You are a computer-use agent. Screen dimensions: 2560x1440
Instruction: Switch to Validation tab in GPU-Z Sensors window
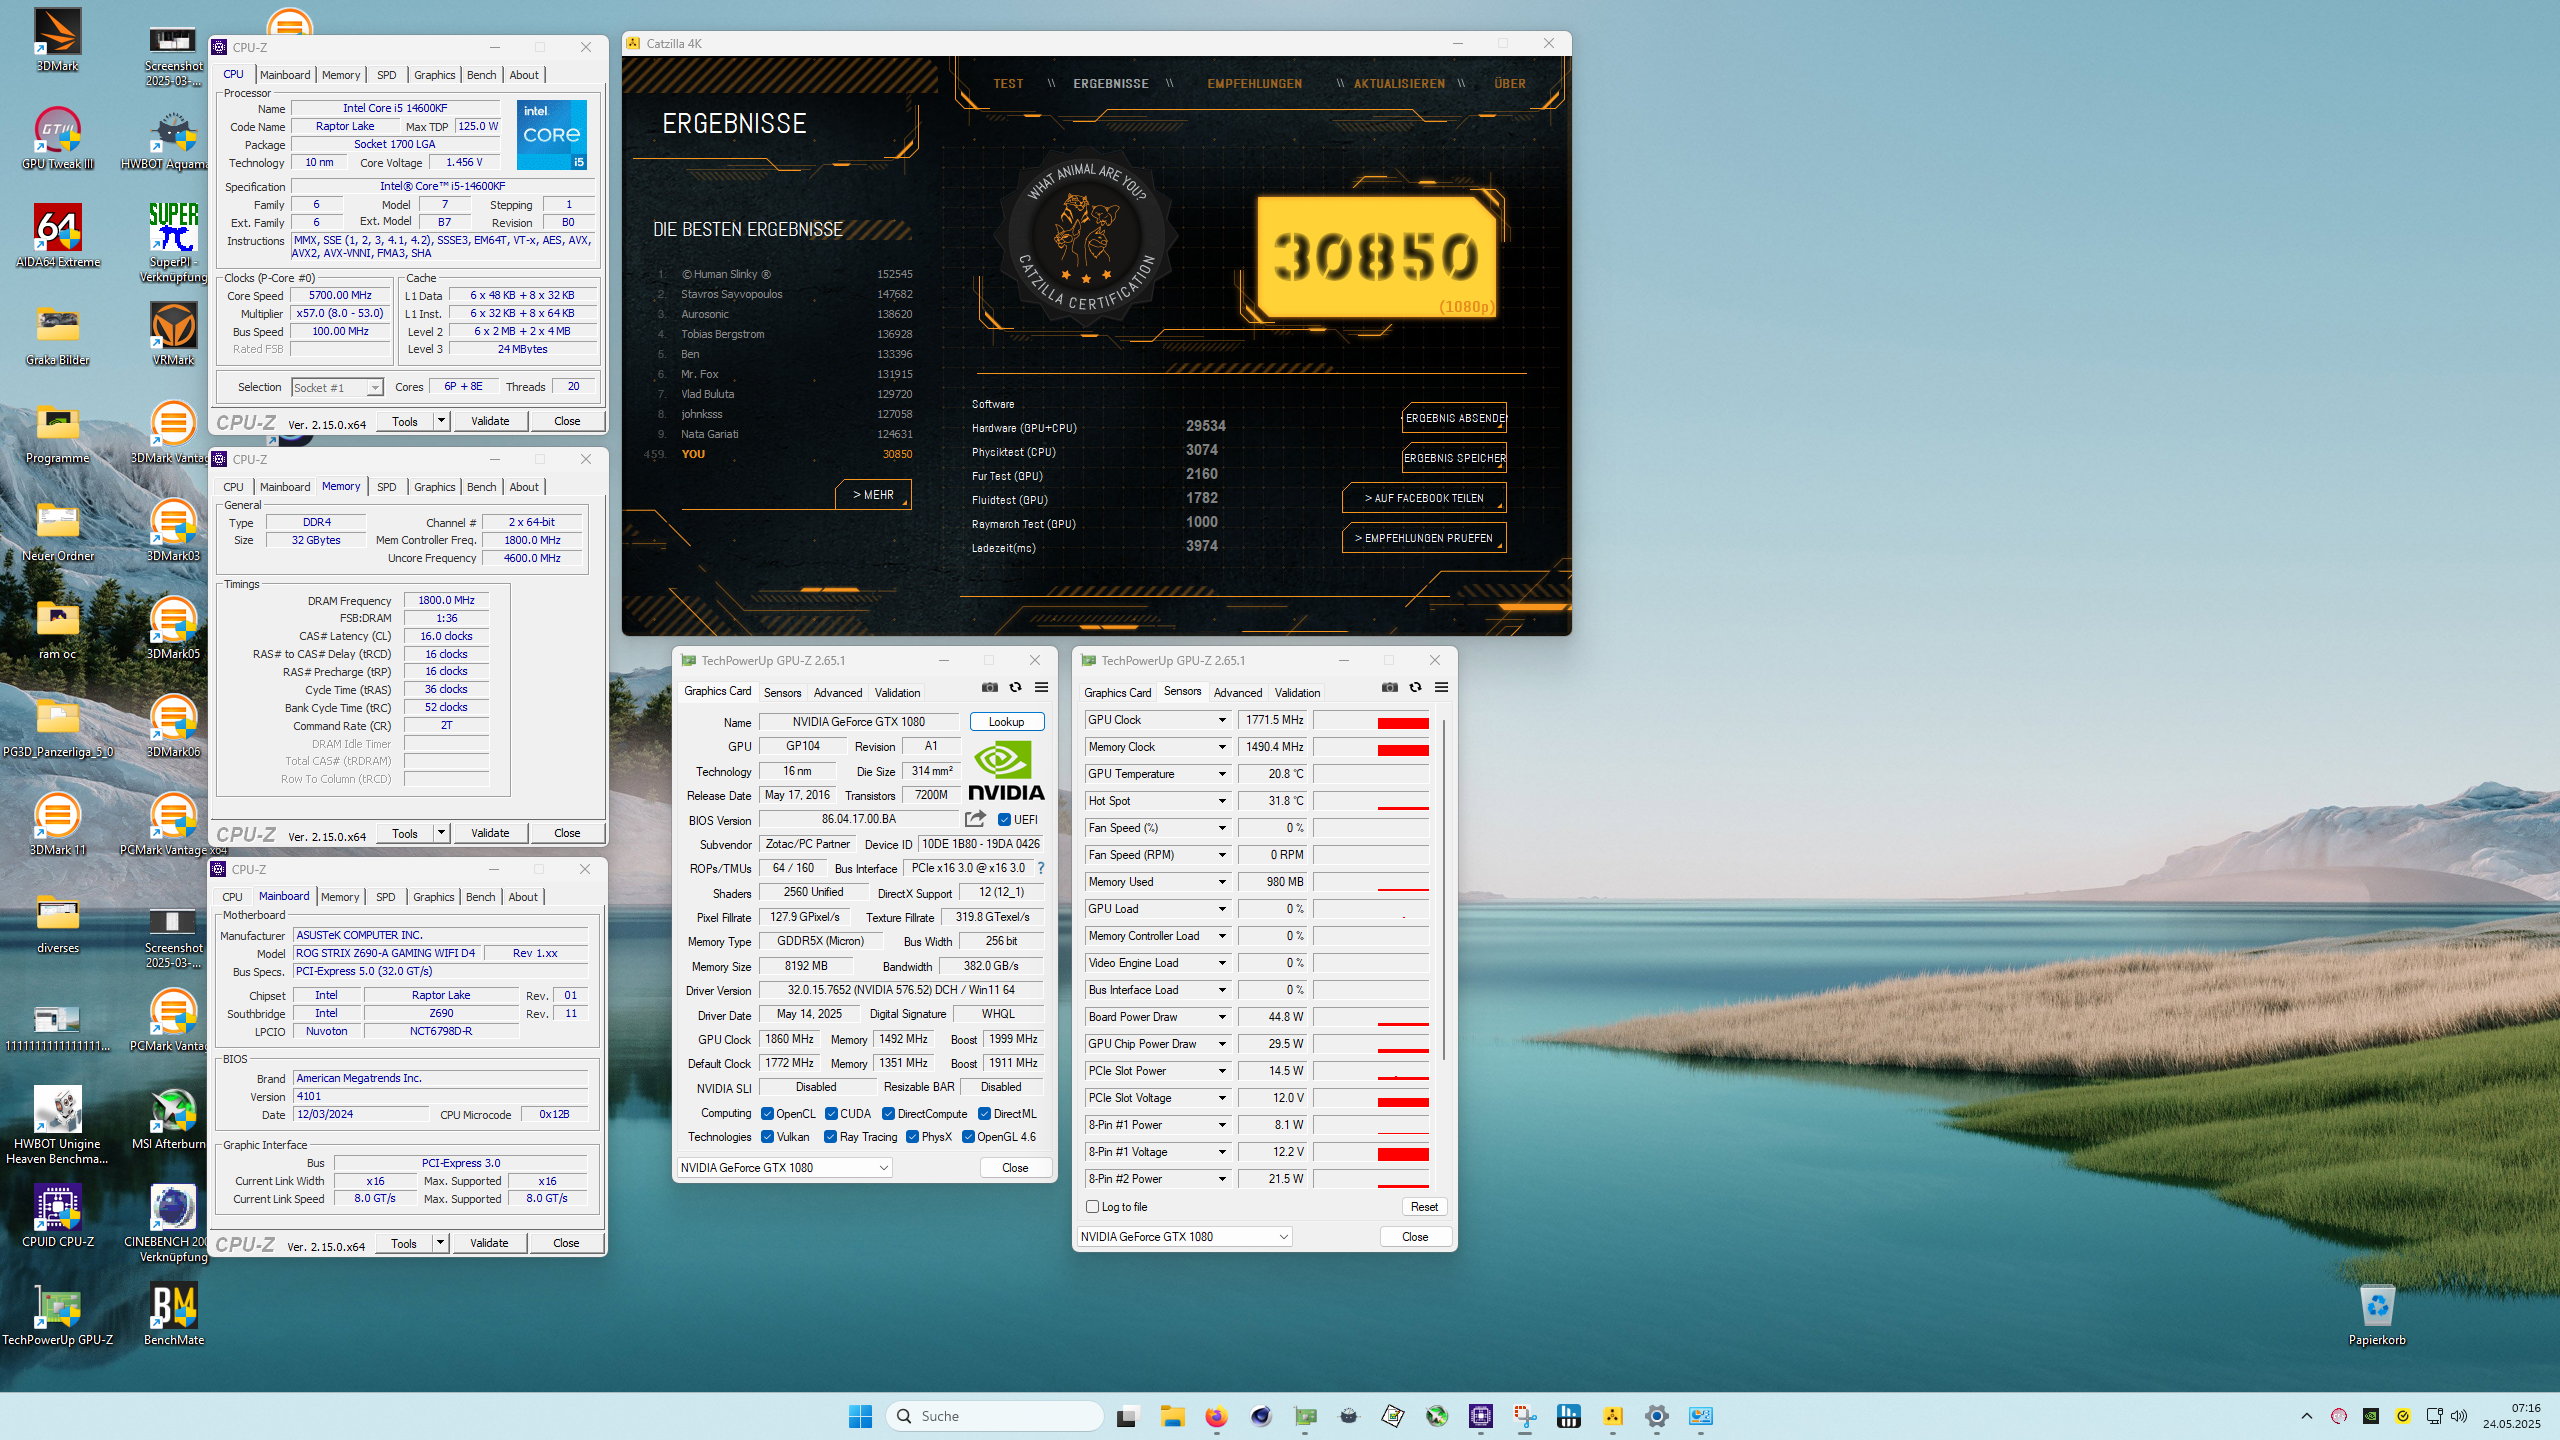1297,693
